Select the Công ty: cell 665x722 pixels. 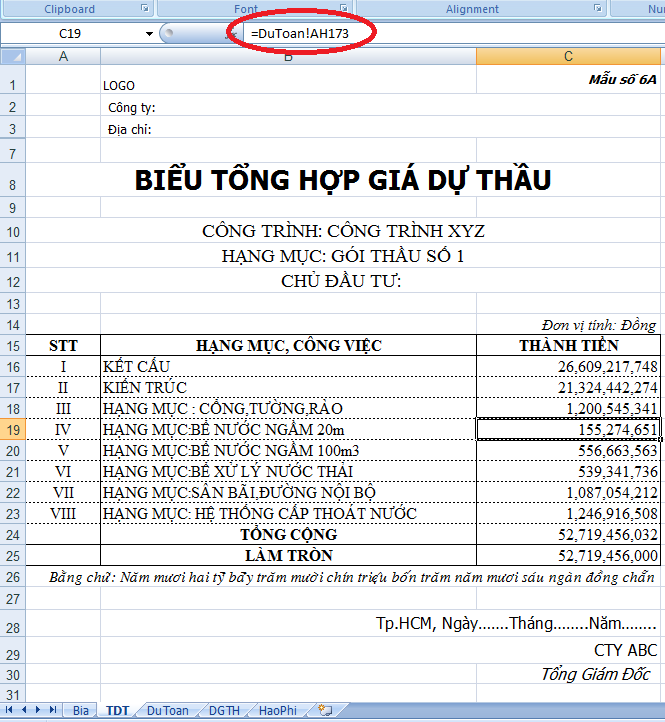point(288,107)
